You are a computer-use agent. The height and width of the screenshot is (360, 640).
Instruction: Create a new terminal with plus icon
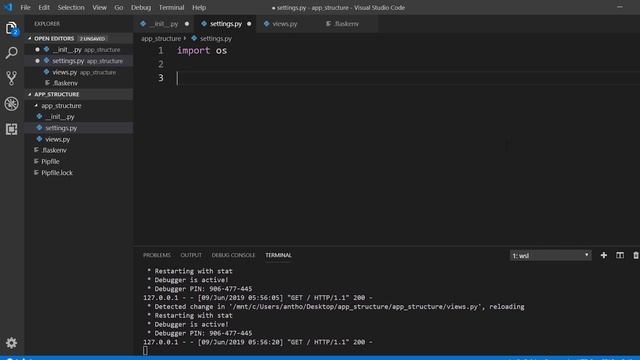pyautogui.click(x=604, y=256)
